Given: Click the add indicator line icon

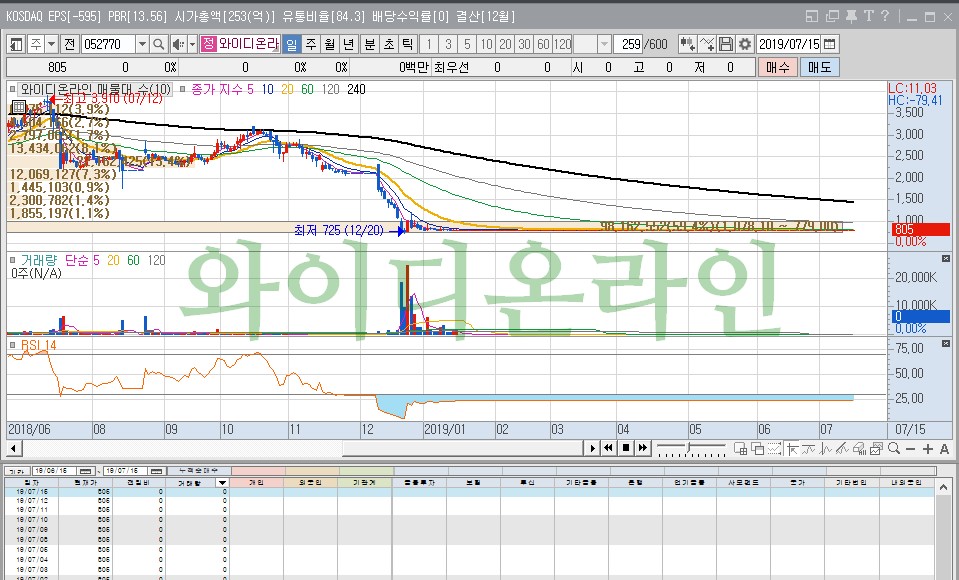Looking at the screenshot, I should click(x=706, y=44).
